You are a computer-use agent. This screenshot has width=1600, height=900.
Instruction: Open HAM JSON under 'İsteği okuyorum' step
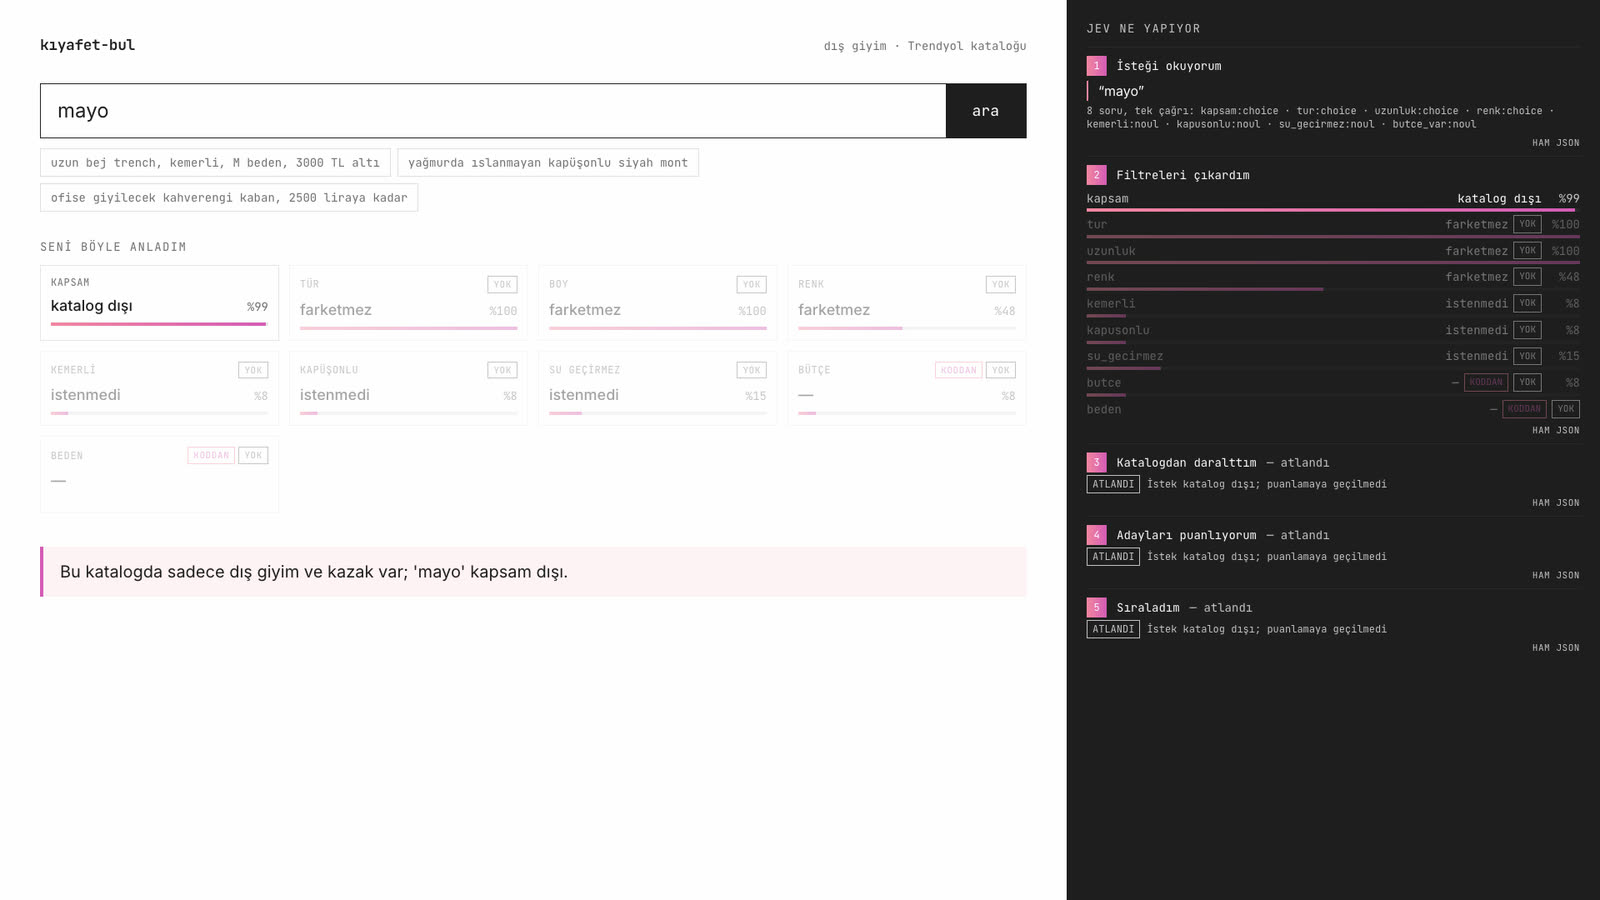point(1555,143)
